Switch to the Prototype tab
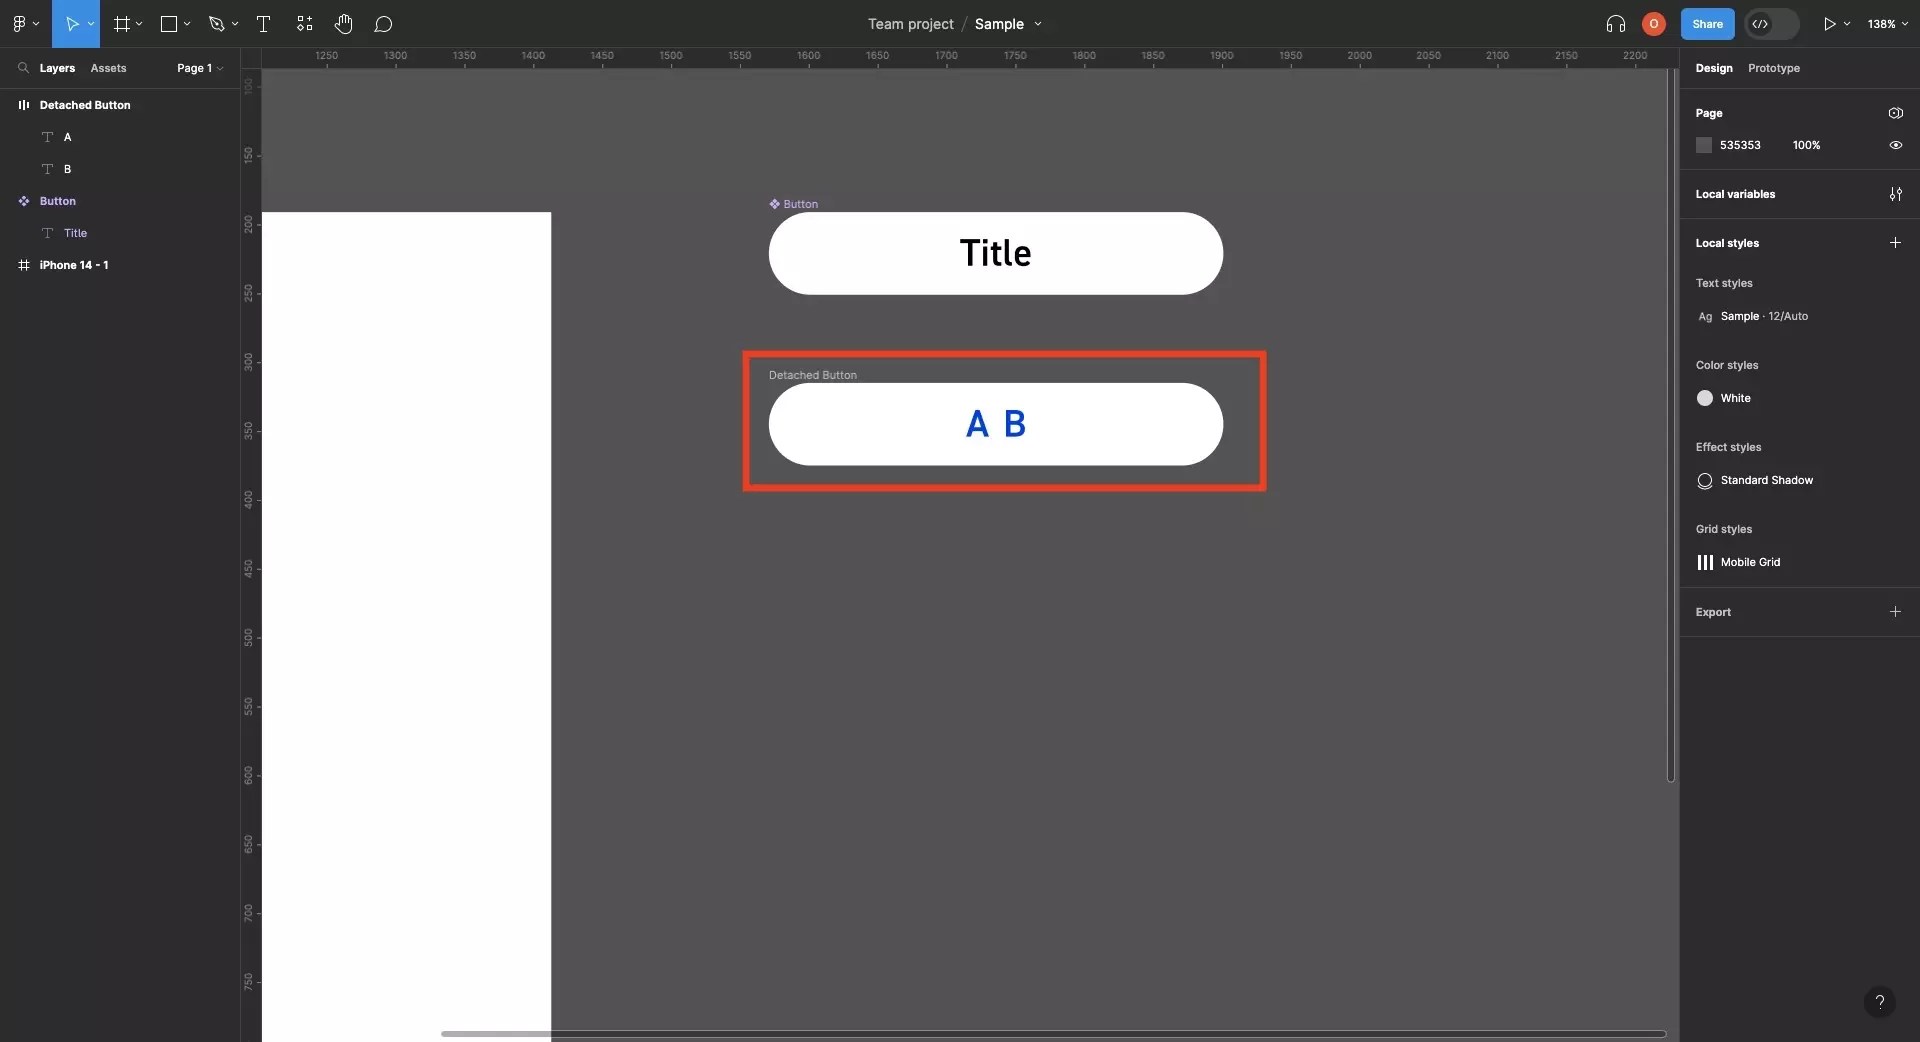The width and height of the screenshot is (1920, 1042). tap(1772, 68)
